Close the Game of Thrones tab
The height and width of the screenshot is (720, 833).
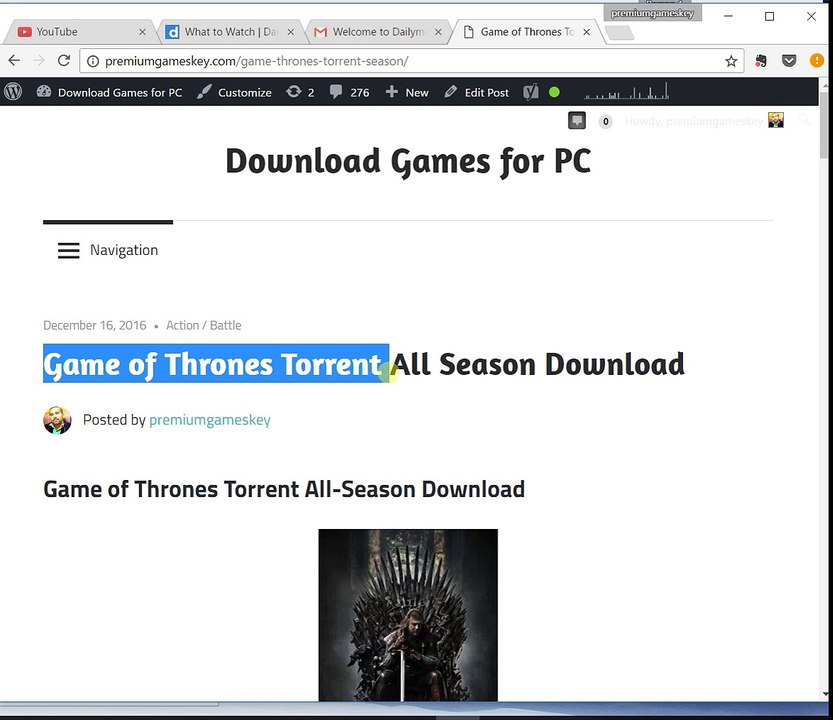(x=586, y=32)
